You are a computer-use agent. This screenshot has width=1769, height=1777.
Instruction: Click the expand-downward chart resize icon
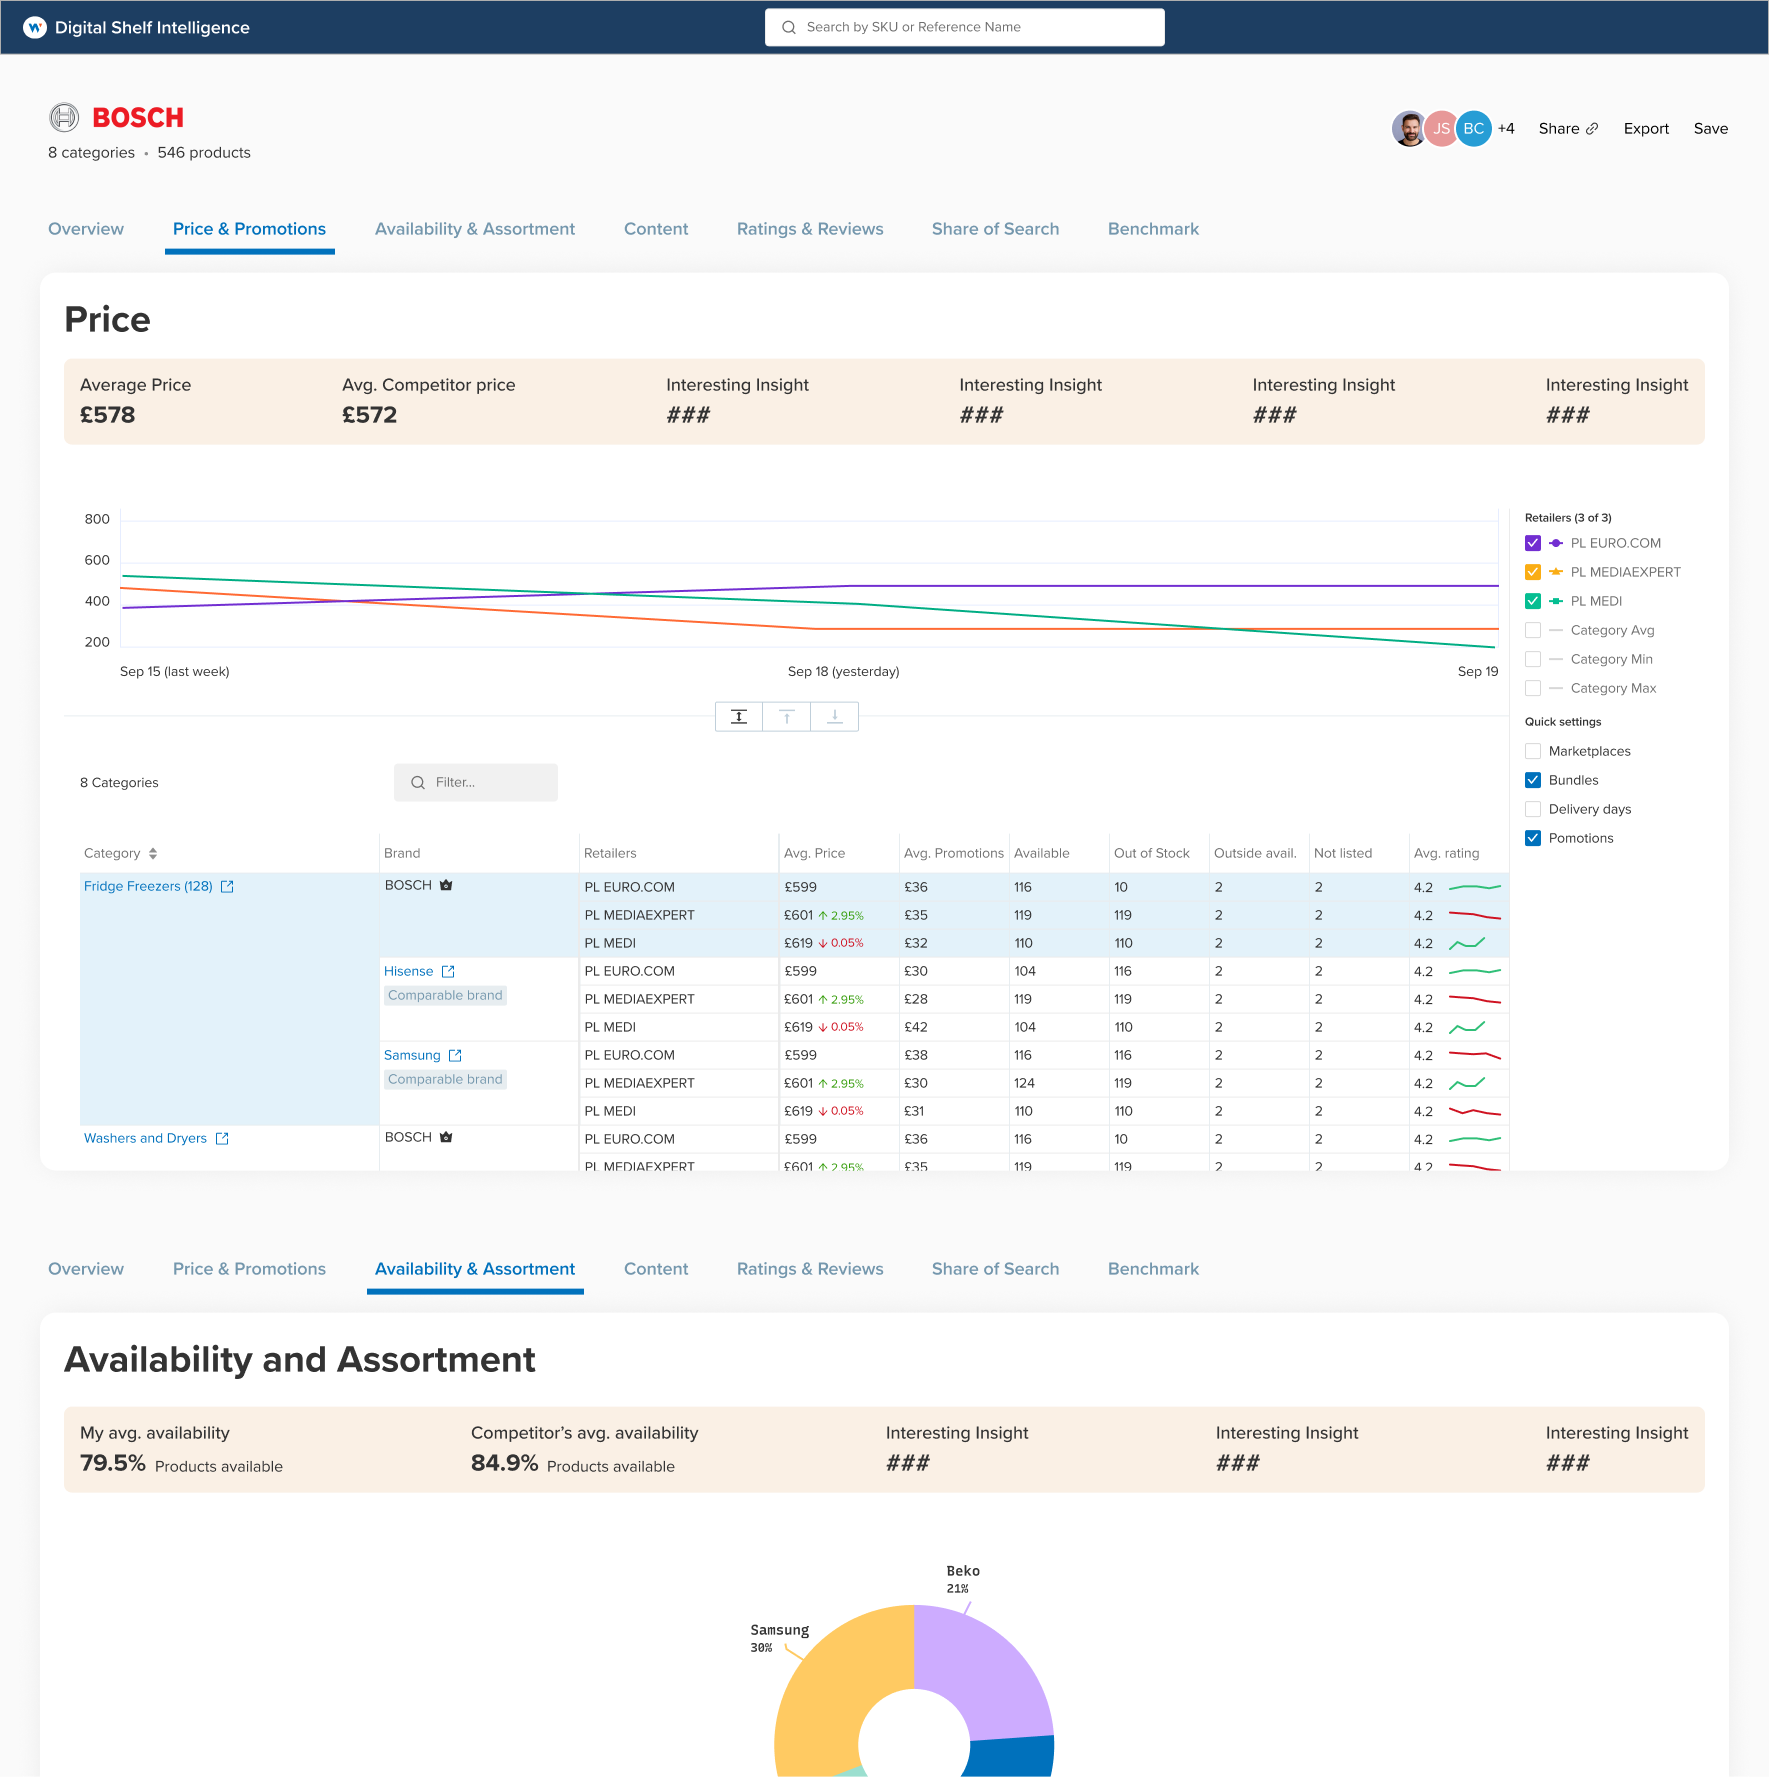[835, 717]
